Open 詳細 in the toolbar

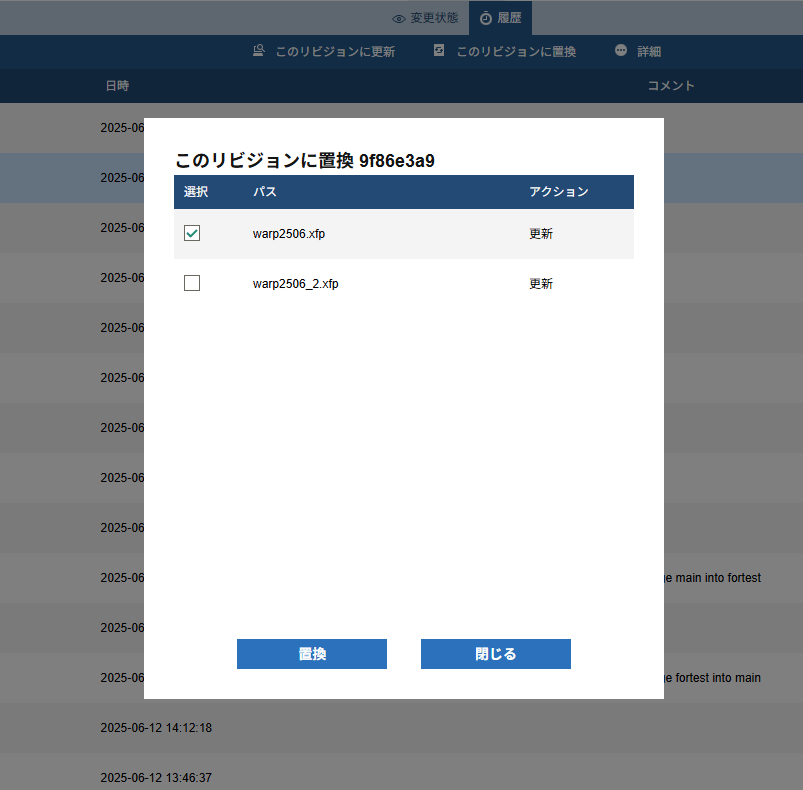[x=638, y=51]
